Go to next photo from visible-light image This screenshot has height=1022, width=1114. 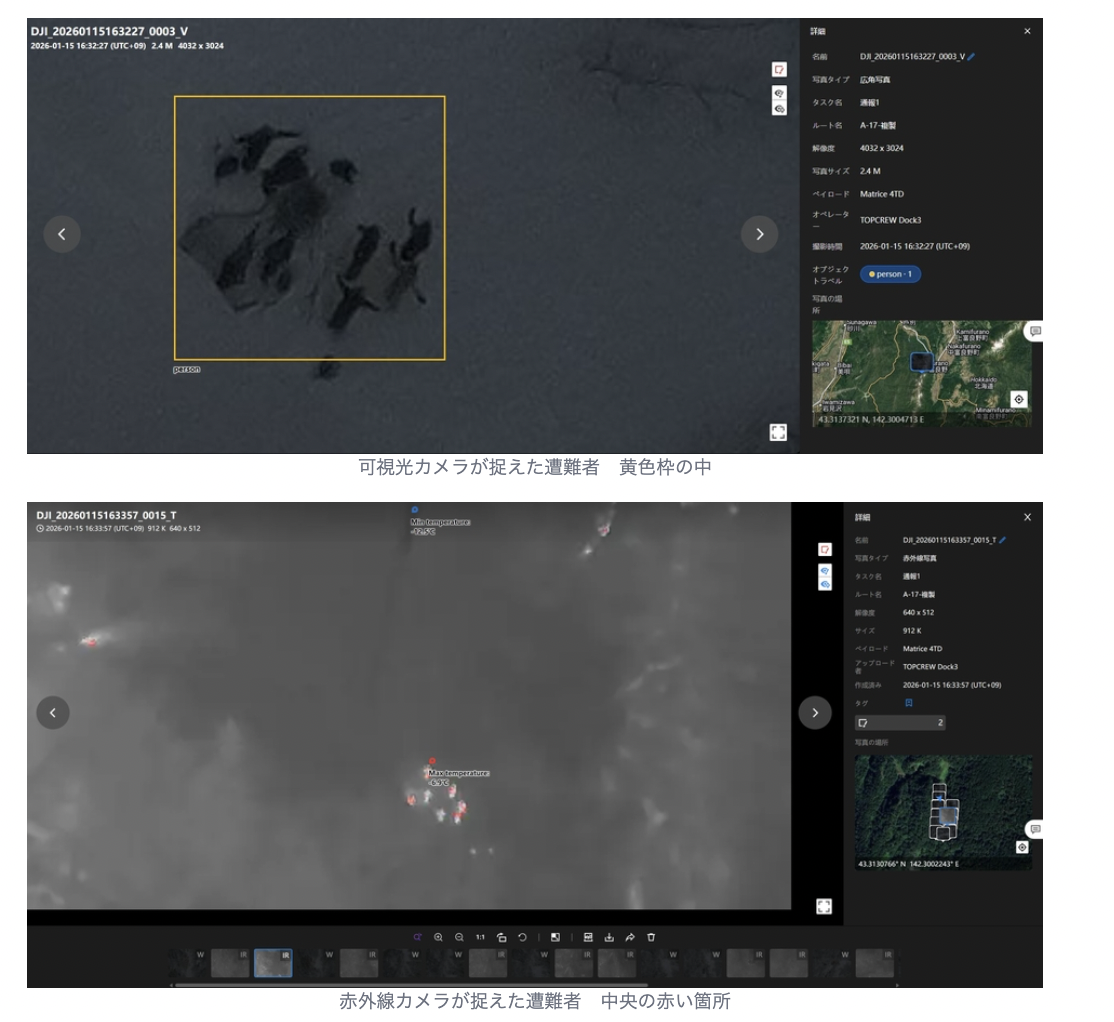759,234
